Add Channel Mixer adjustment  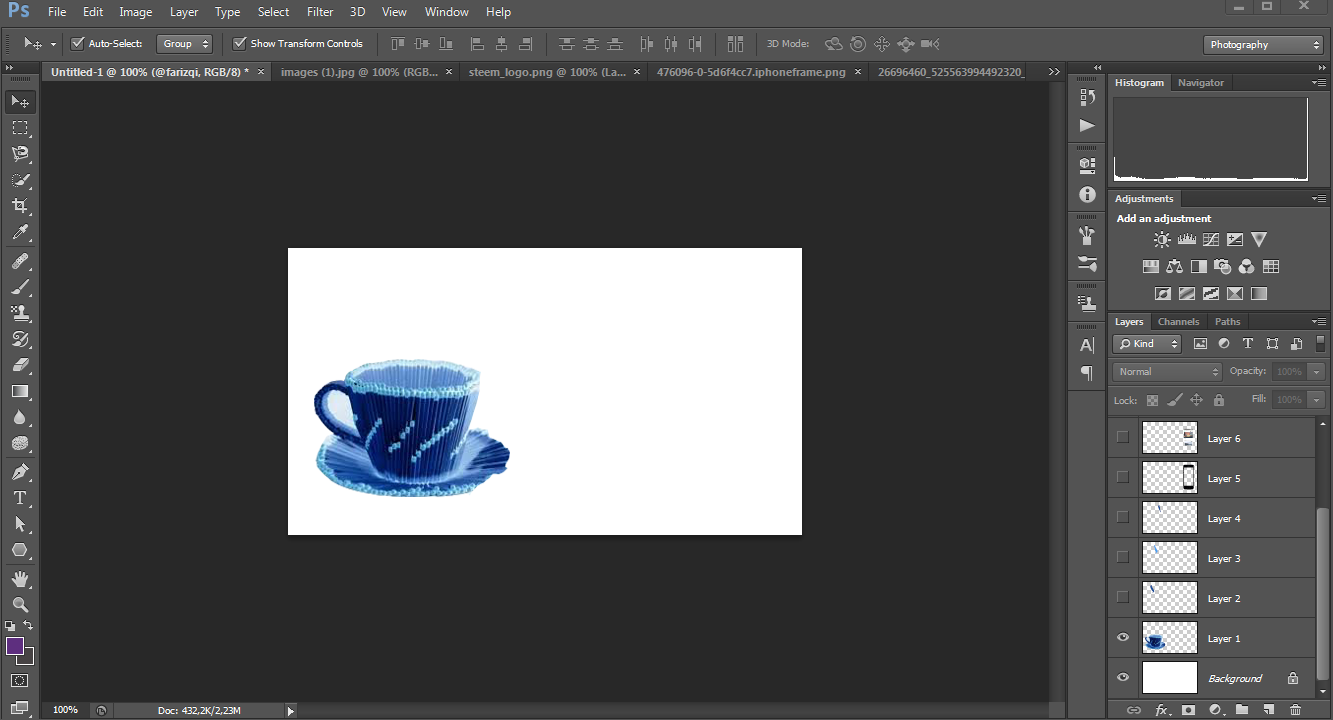(x=1246, y=267)
